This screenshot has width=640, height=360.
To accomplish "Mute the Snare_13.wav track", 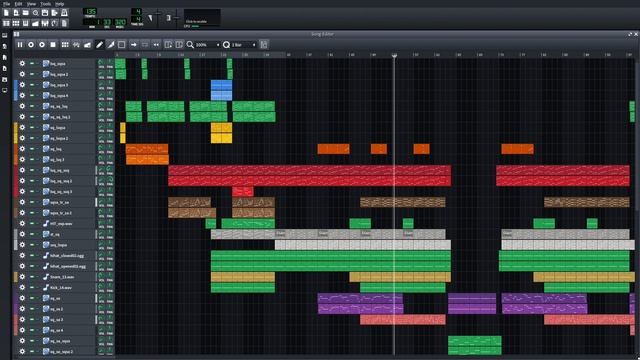I will click(32, 277).
